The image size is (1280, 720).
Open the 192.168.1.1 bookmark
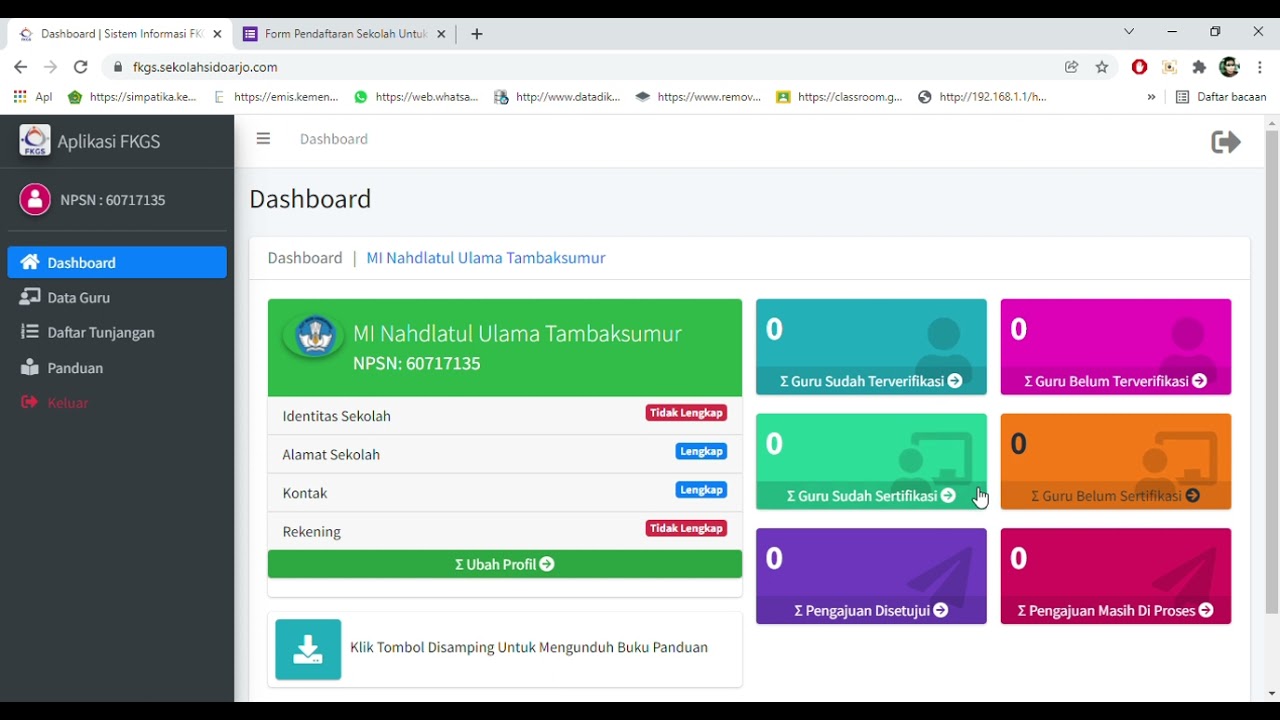[982, 97]
